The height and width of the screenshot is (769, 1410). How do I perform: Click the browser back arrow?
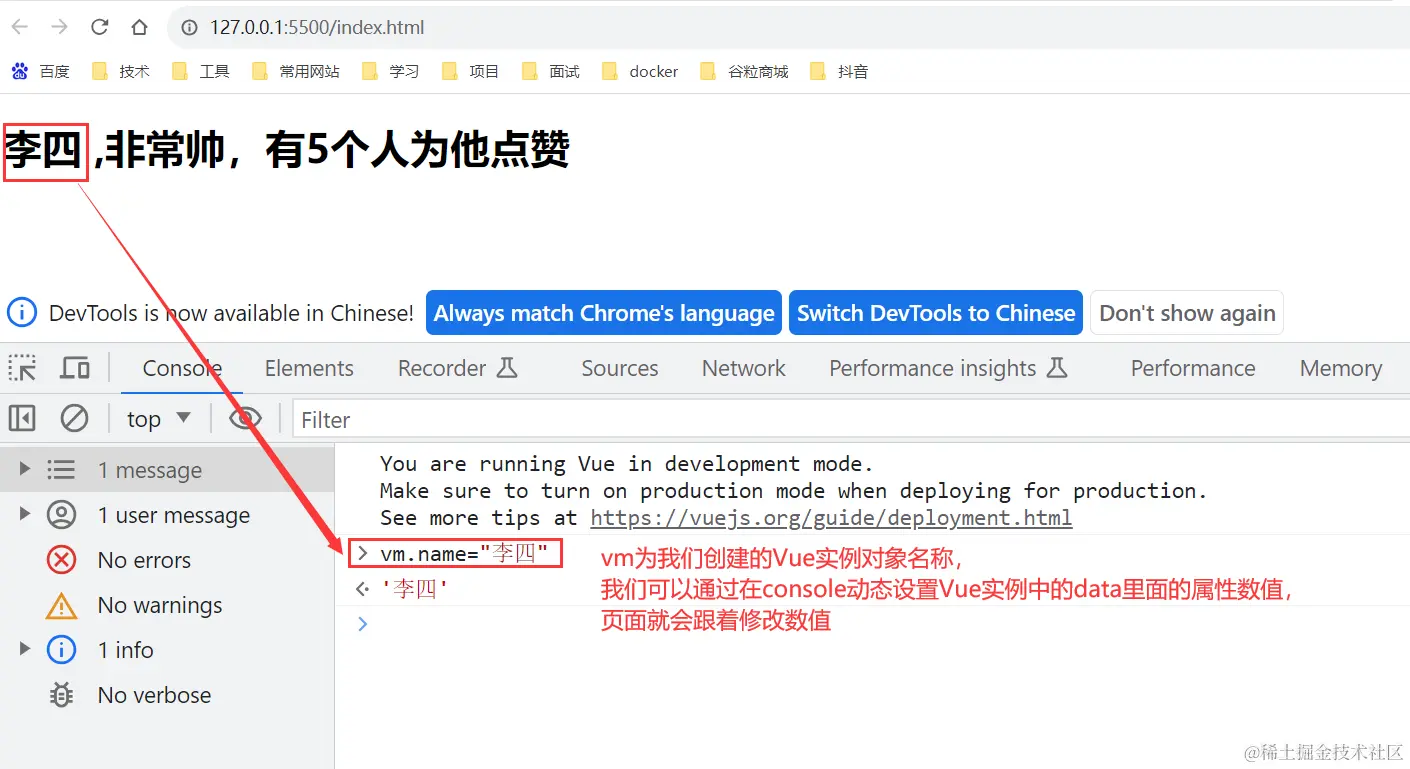click(19, 27)
